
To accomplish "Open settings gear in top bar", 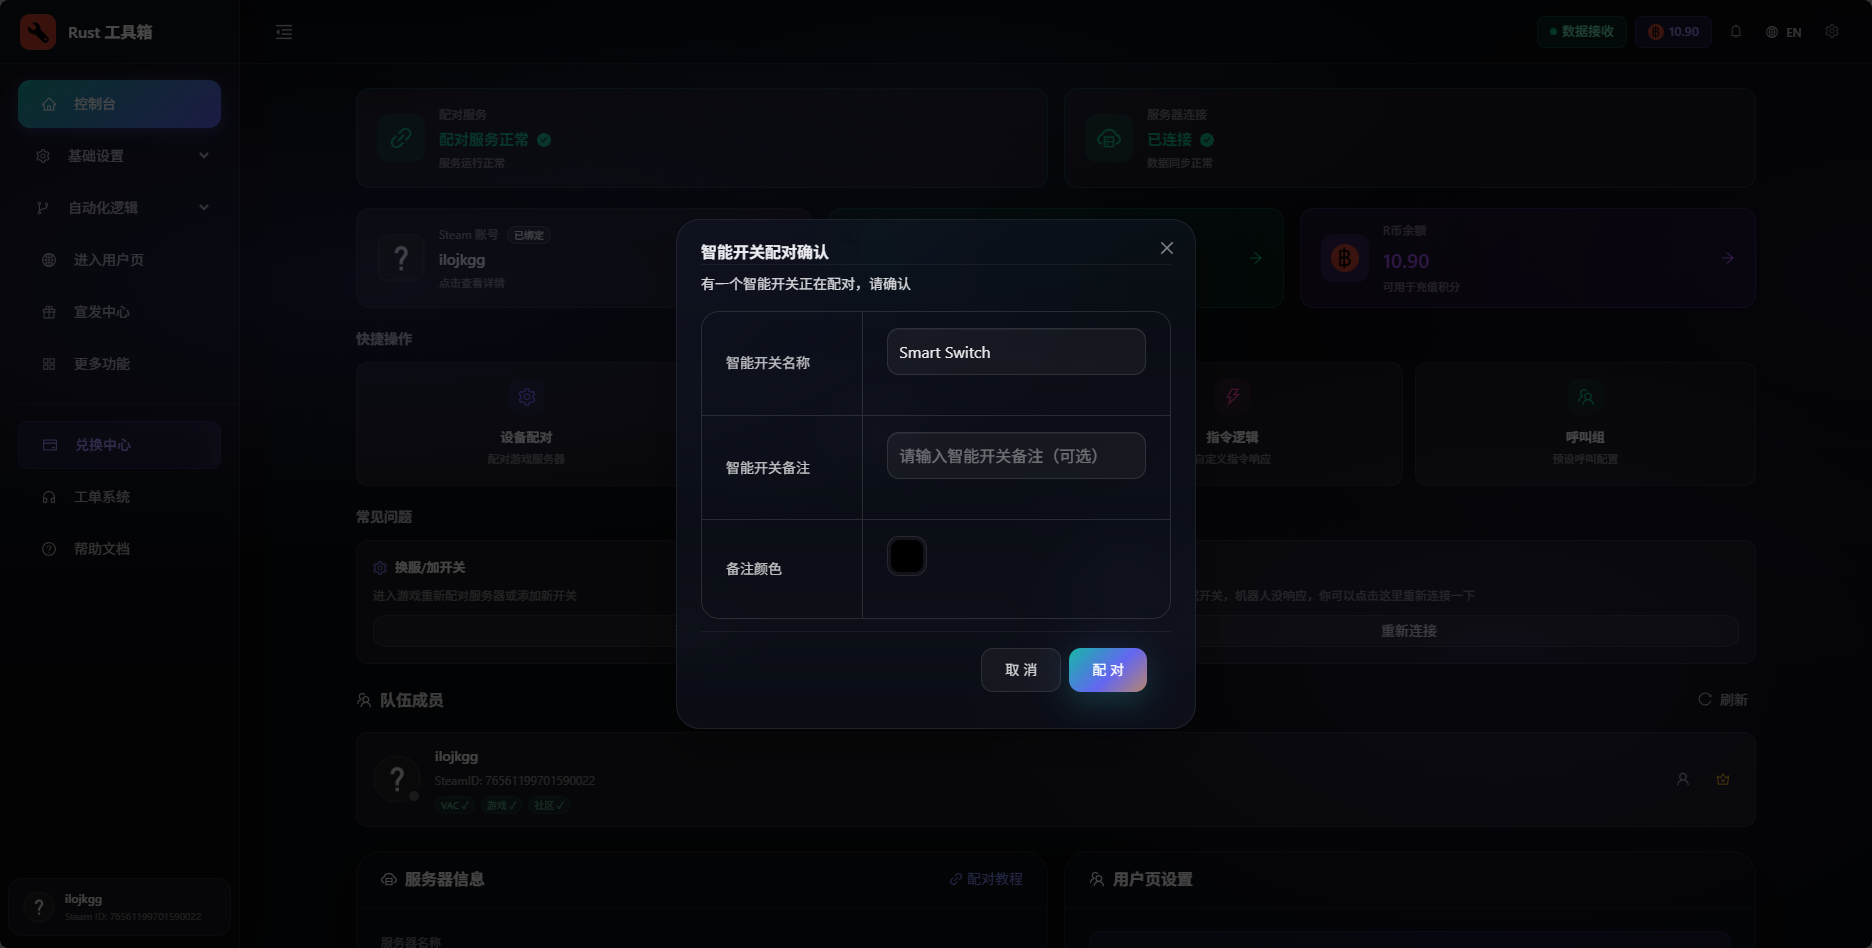I will click(1832, 31).
